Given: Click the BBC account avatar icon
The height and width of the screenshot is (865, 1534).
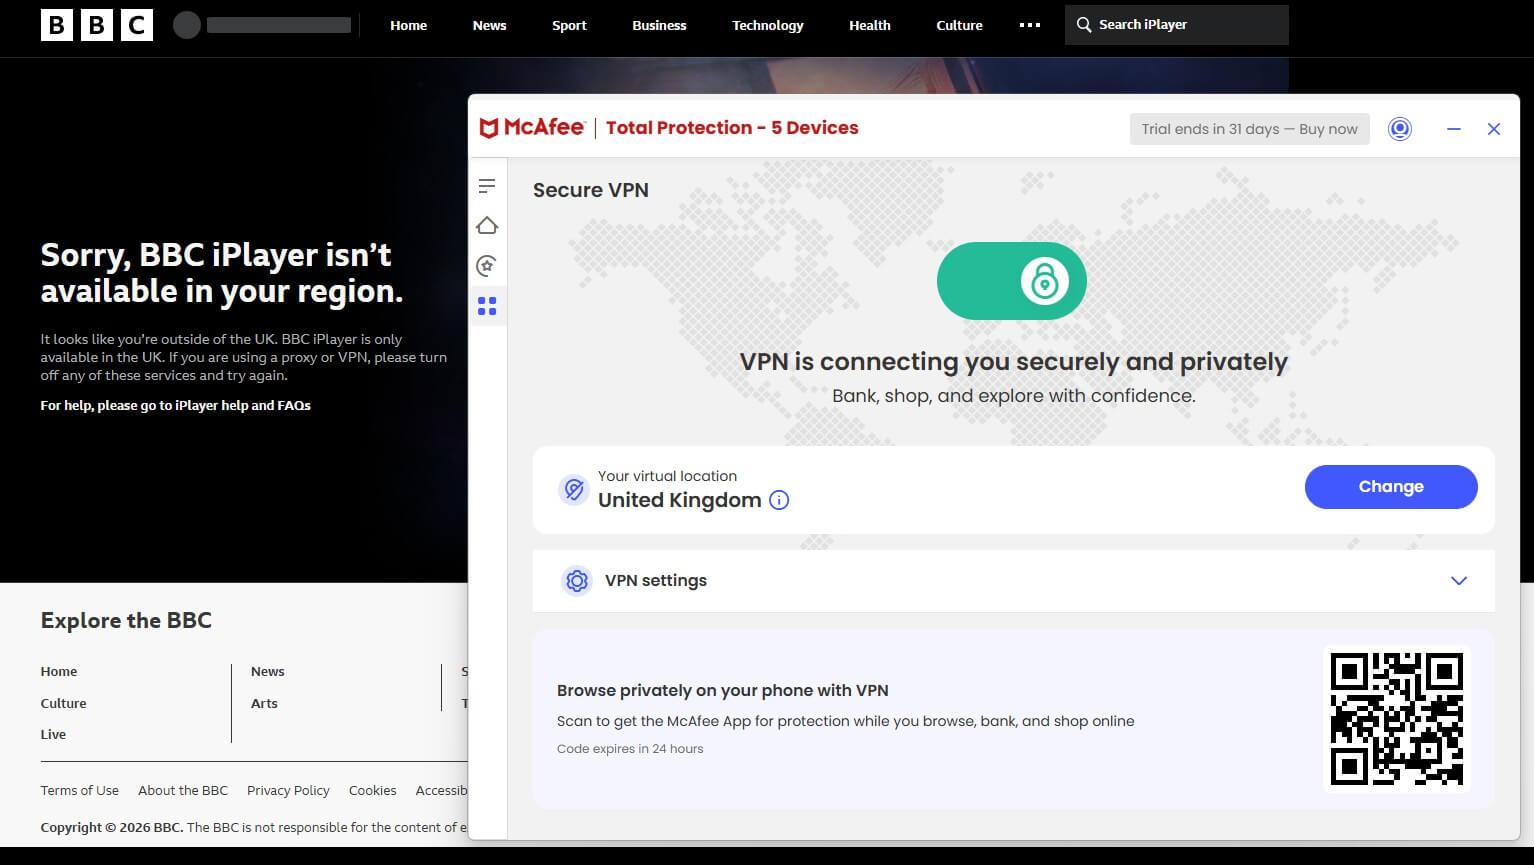Looking at the screenshot, I should click(187, 25).
